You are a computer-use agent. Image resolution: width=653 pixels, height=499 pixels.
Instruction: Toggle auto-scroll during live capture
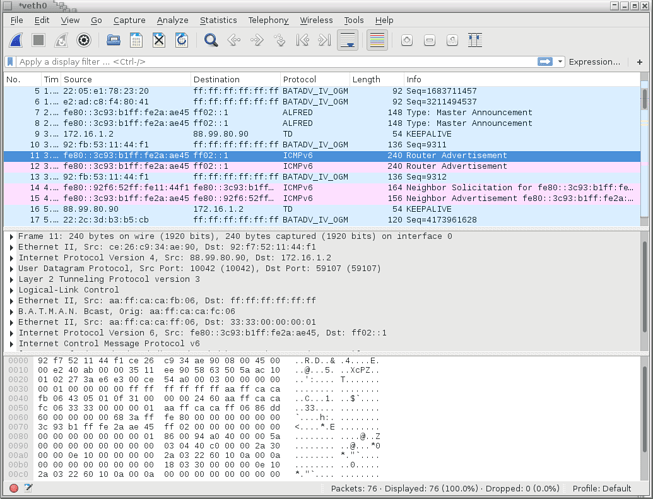click(x=347, y=40)
